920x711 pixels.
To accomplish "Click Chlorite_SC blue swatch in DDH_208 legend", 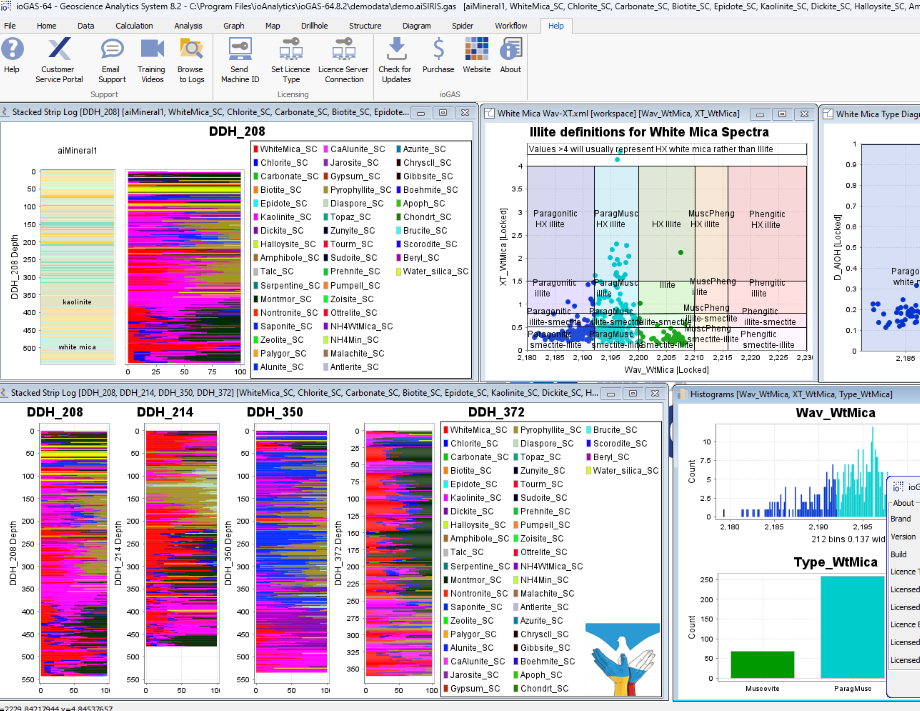I will tap(256, 162).
